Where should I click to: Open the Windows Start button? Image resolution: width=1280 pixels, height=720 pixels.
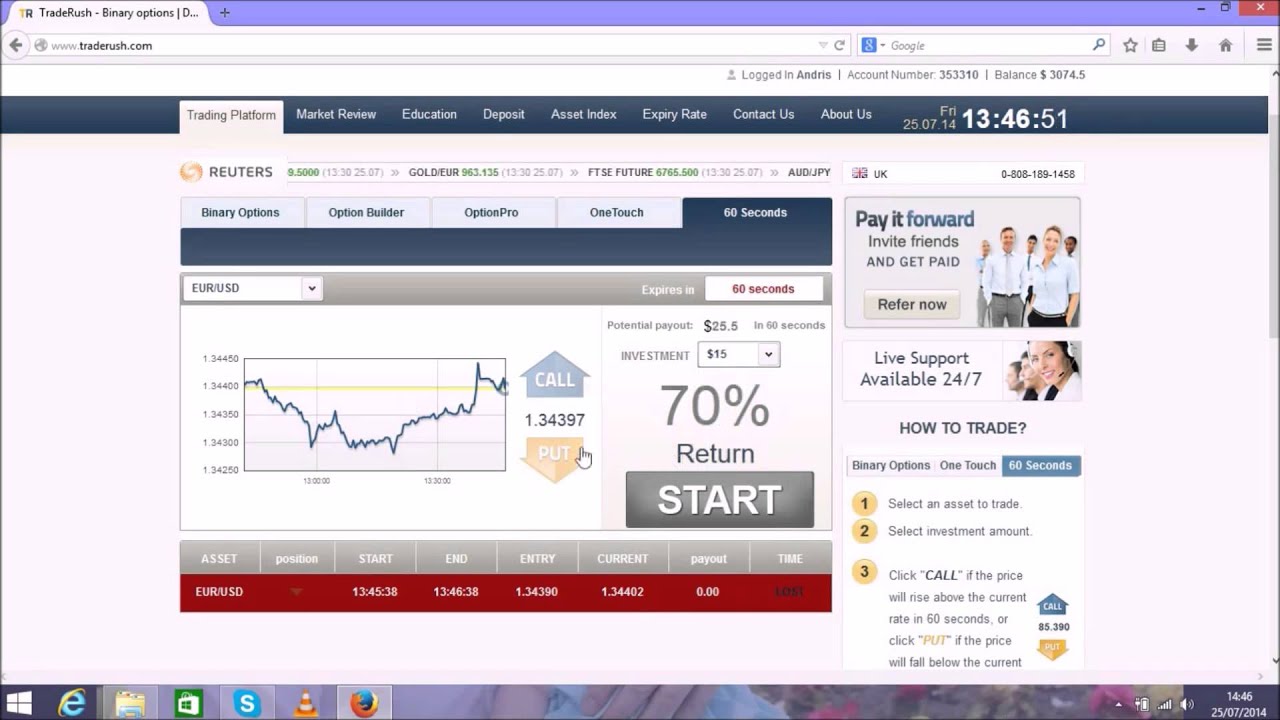pos(18,703)
